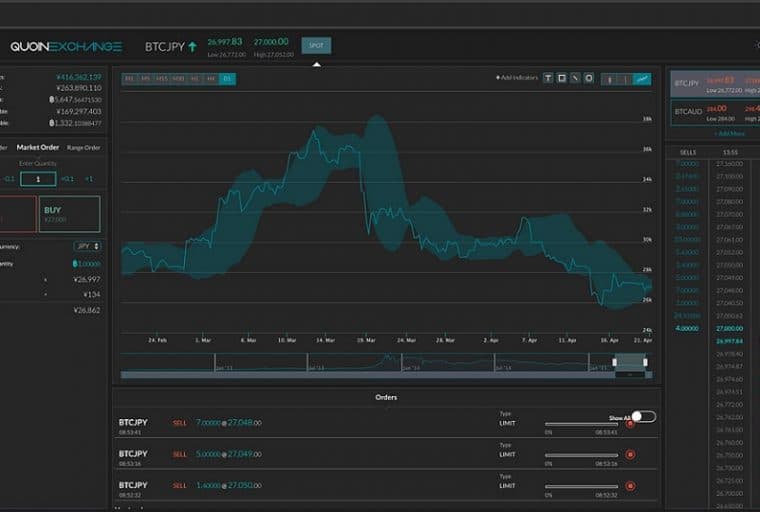
Task: Click the circle tool icon in chart toolbar
Action: [x=588, y=78]
